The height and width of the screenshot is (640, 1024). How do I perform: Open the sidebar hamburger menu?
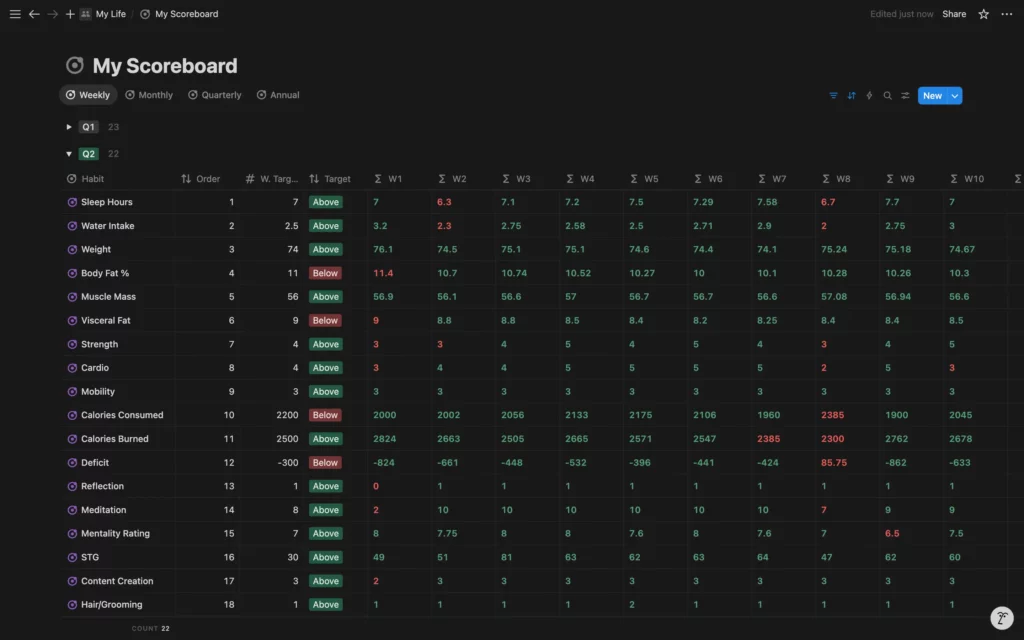point(15,14)
